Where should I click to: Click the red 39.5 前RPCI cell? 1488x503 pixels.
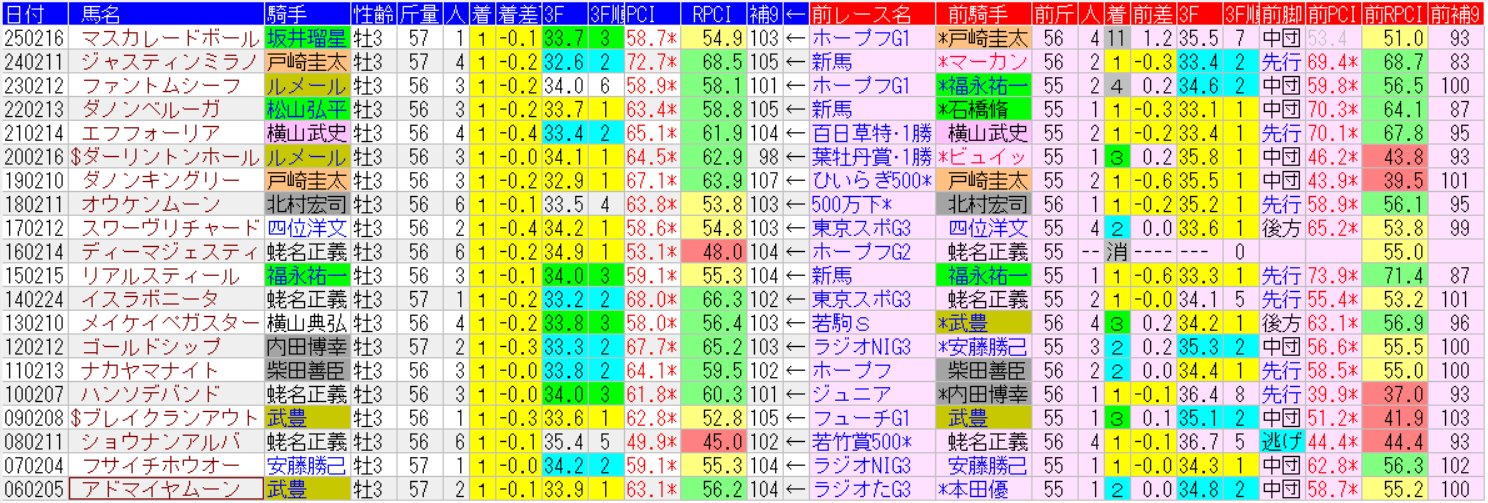coord(1394,180)
